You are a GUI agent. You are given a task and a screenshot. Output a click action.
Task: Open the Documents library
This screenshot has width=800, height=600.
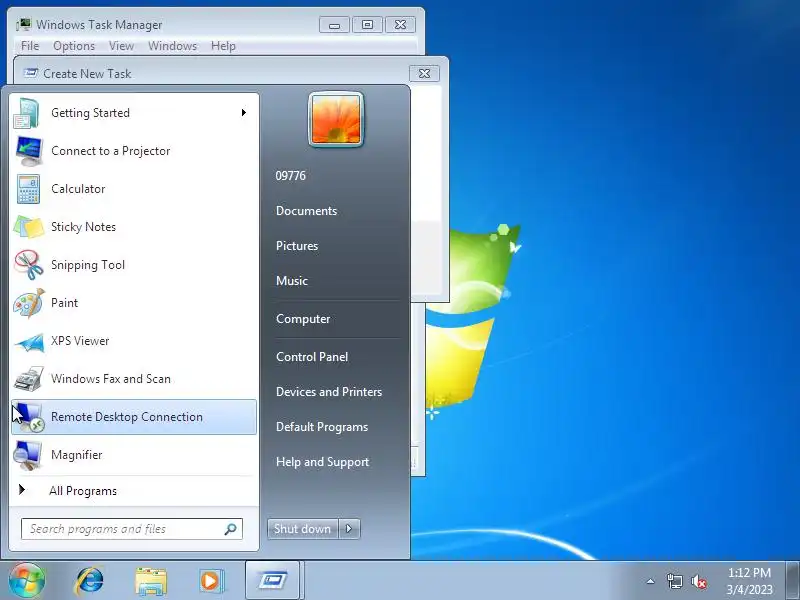point(306,211)
